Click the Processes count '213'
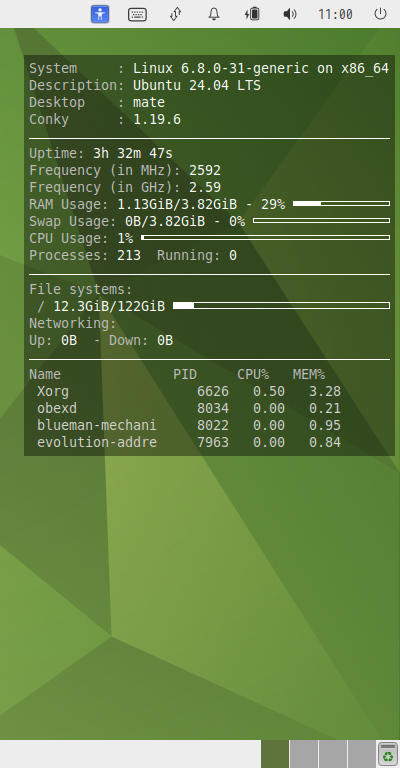 tap(129, 256)
